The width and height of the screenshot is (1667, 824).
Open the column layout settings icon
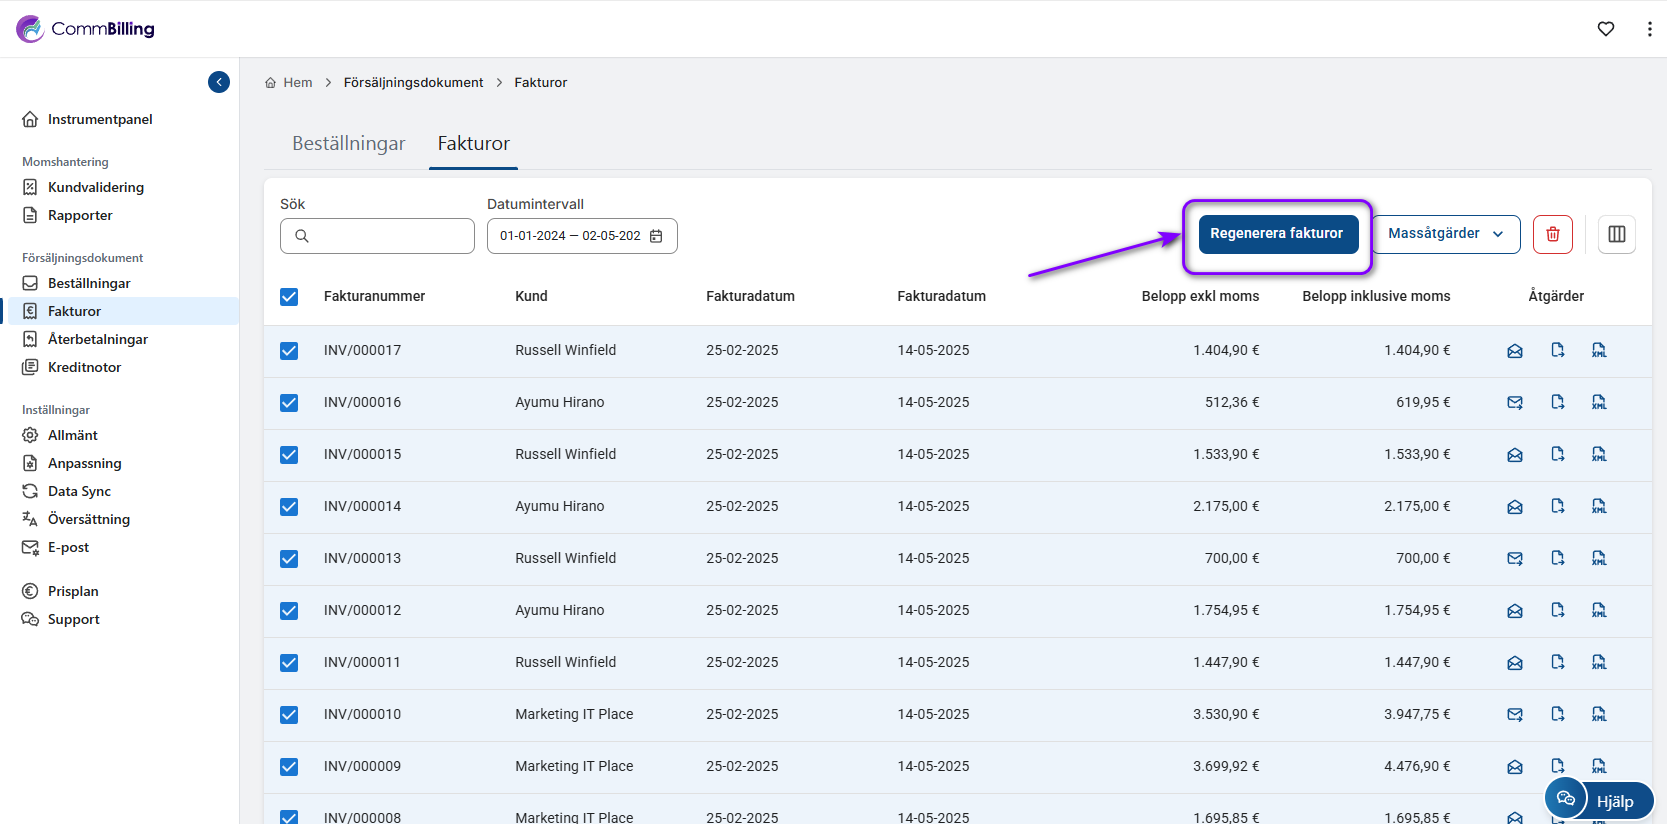click(1616, 234)
